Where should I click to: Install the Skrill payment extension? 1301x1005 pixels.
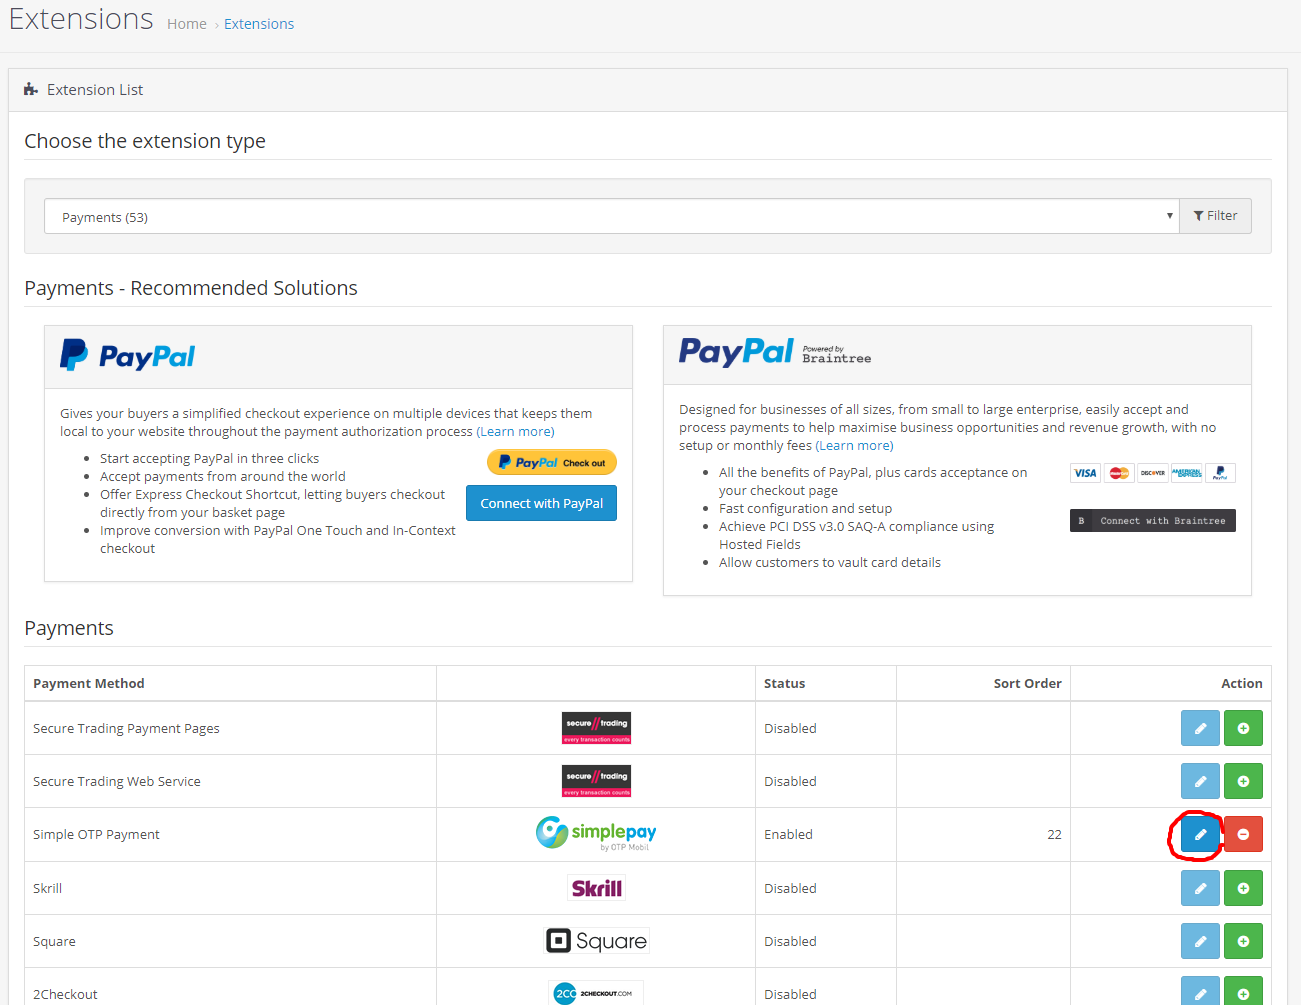(x=1243, y=888)
